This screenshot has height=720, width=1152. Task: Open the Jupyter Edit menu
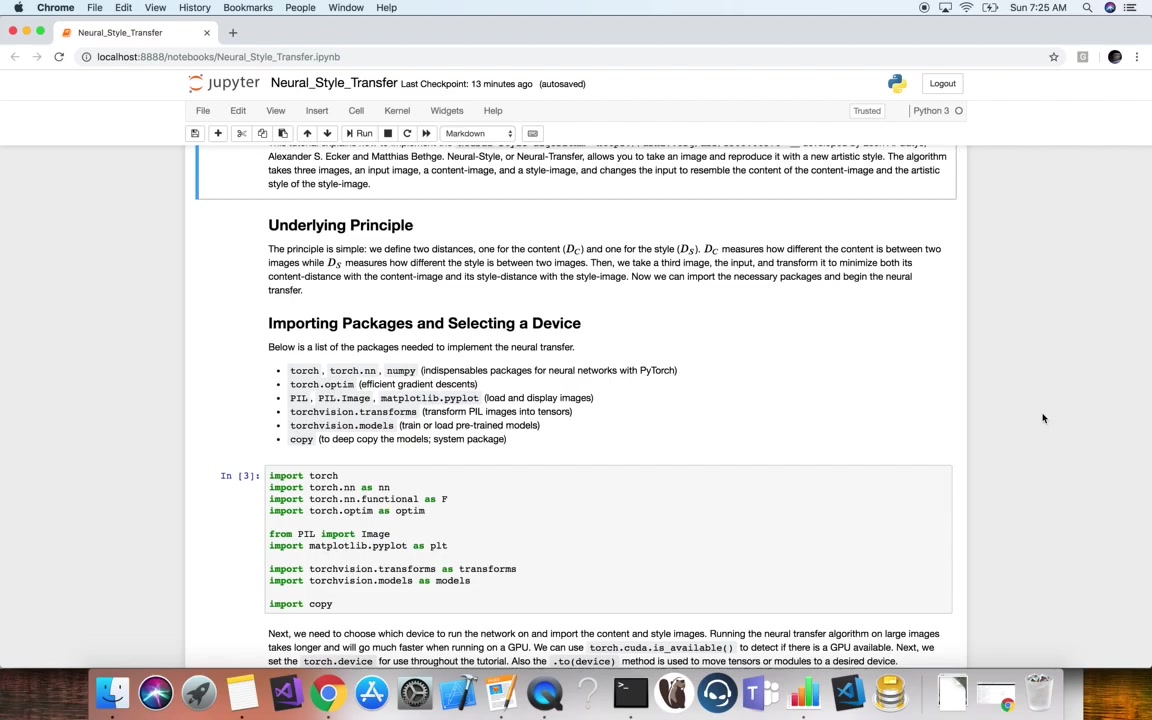pyautogui.click(x=238, y=111)
